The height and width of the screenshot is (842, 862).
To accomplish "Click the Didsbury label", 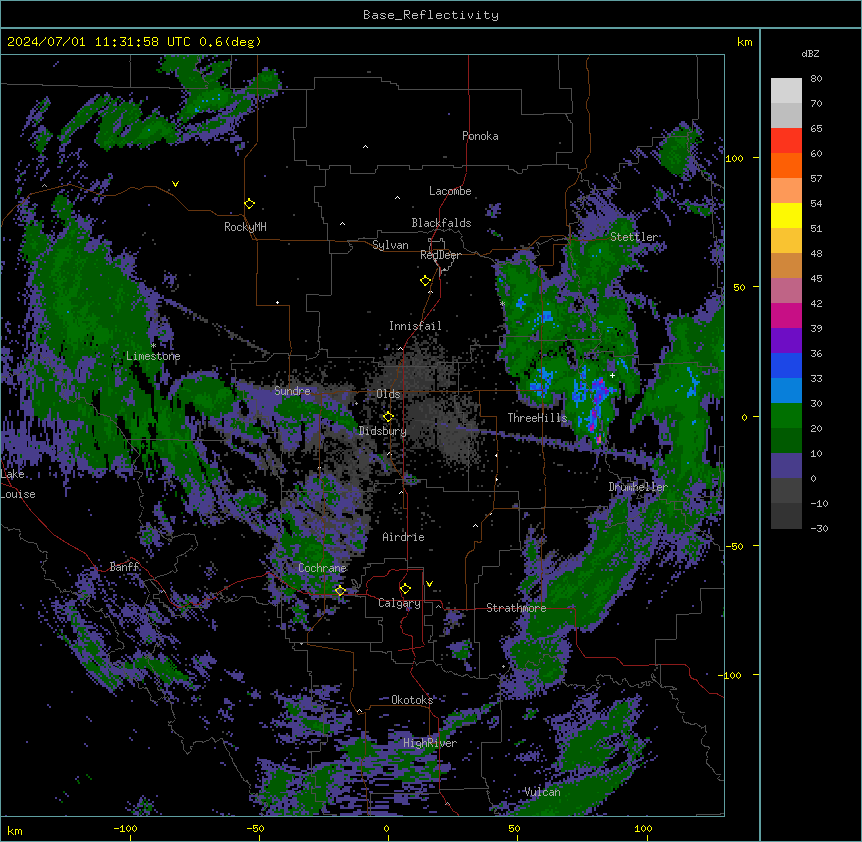I will [383, 431].
